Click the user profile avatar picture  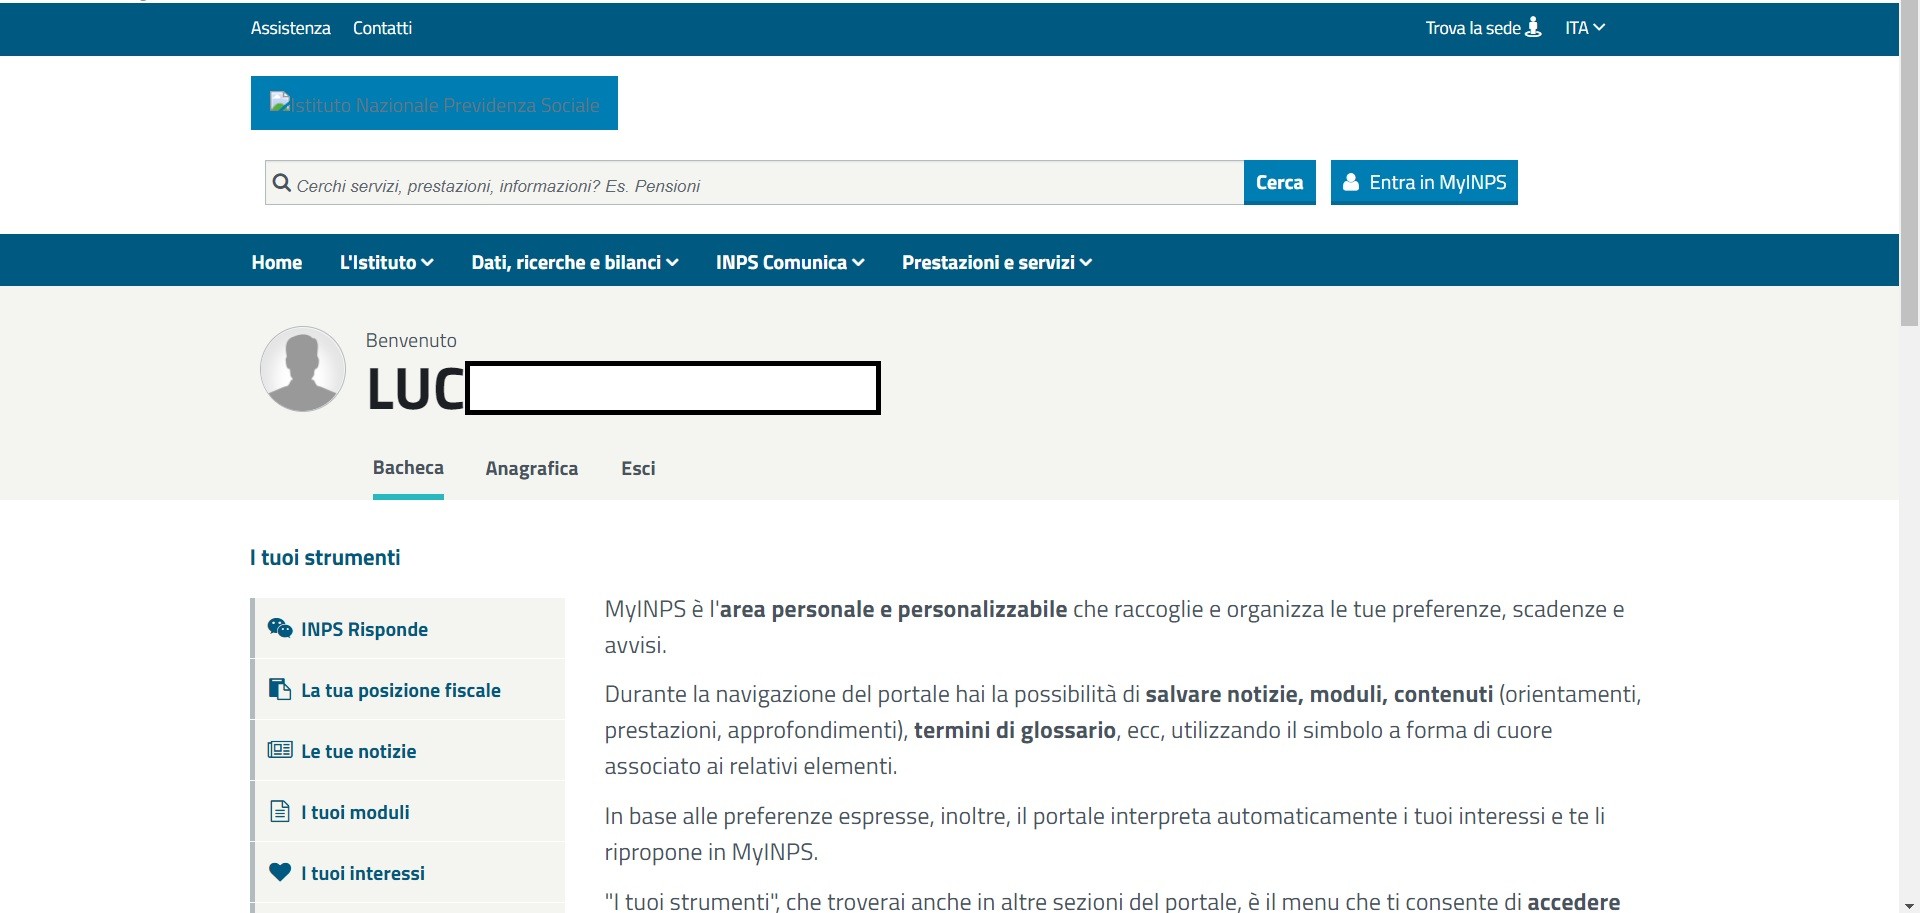pos(303,369)
